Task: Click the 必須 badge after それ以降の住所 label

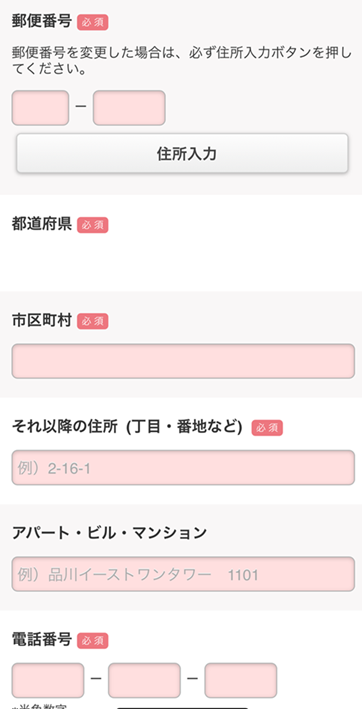Action: pos(267,428)
